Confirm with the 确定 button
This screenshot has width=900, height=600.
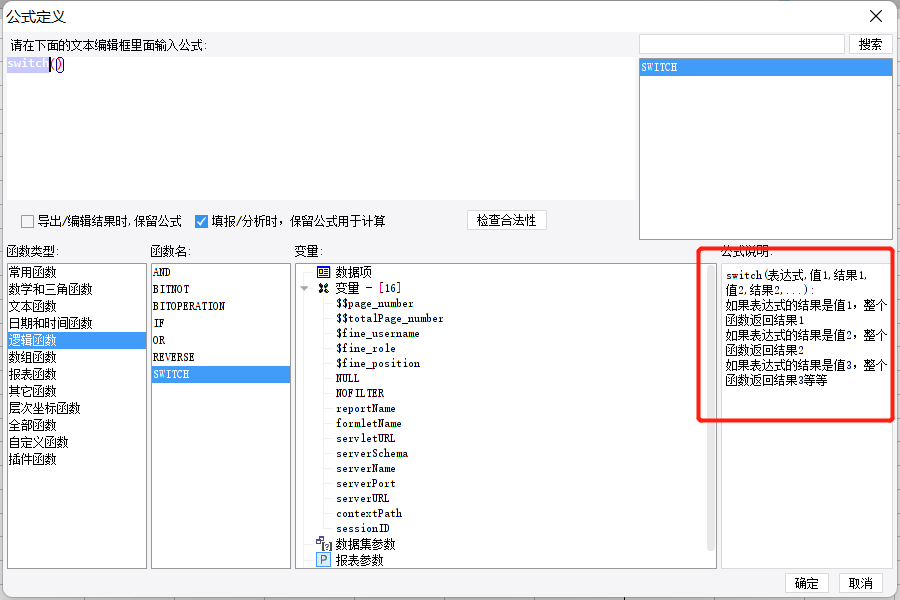click(x=806, y=583)
